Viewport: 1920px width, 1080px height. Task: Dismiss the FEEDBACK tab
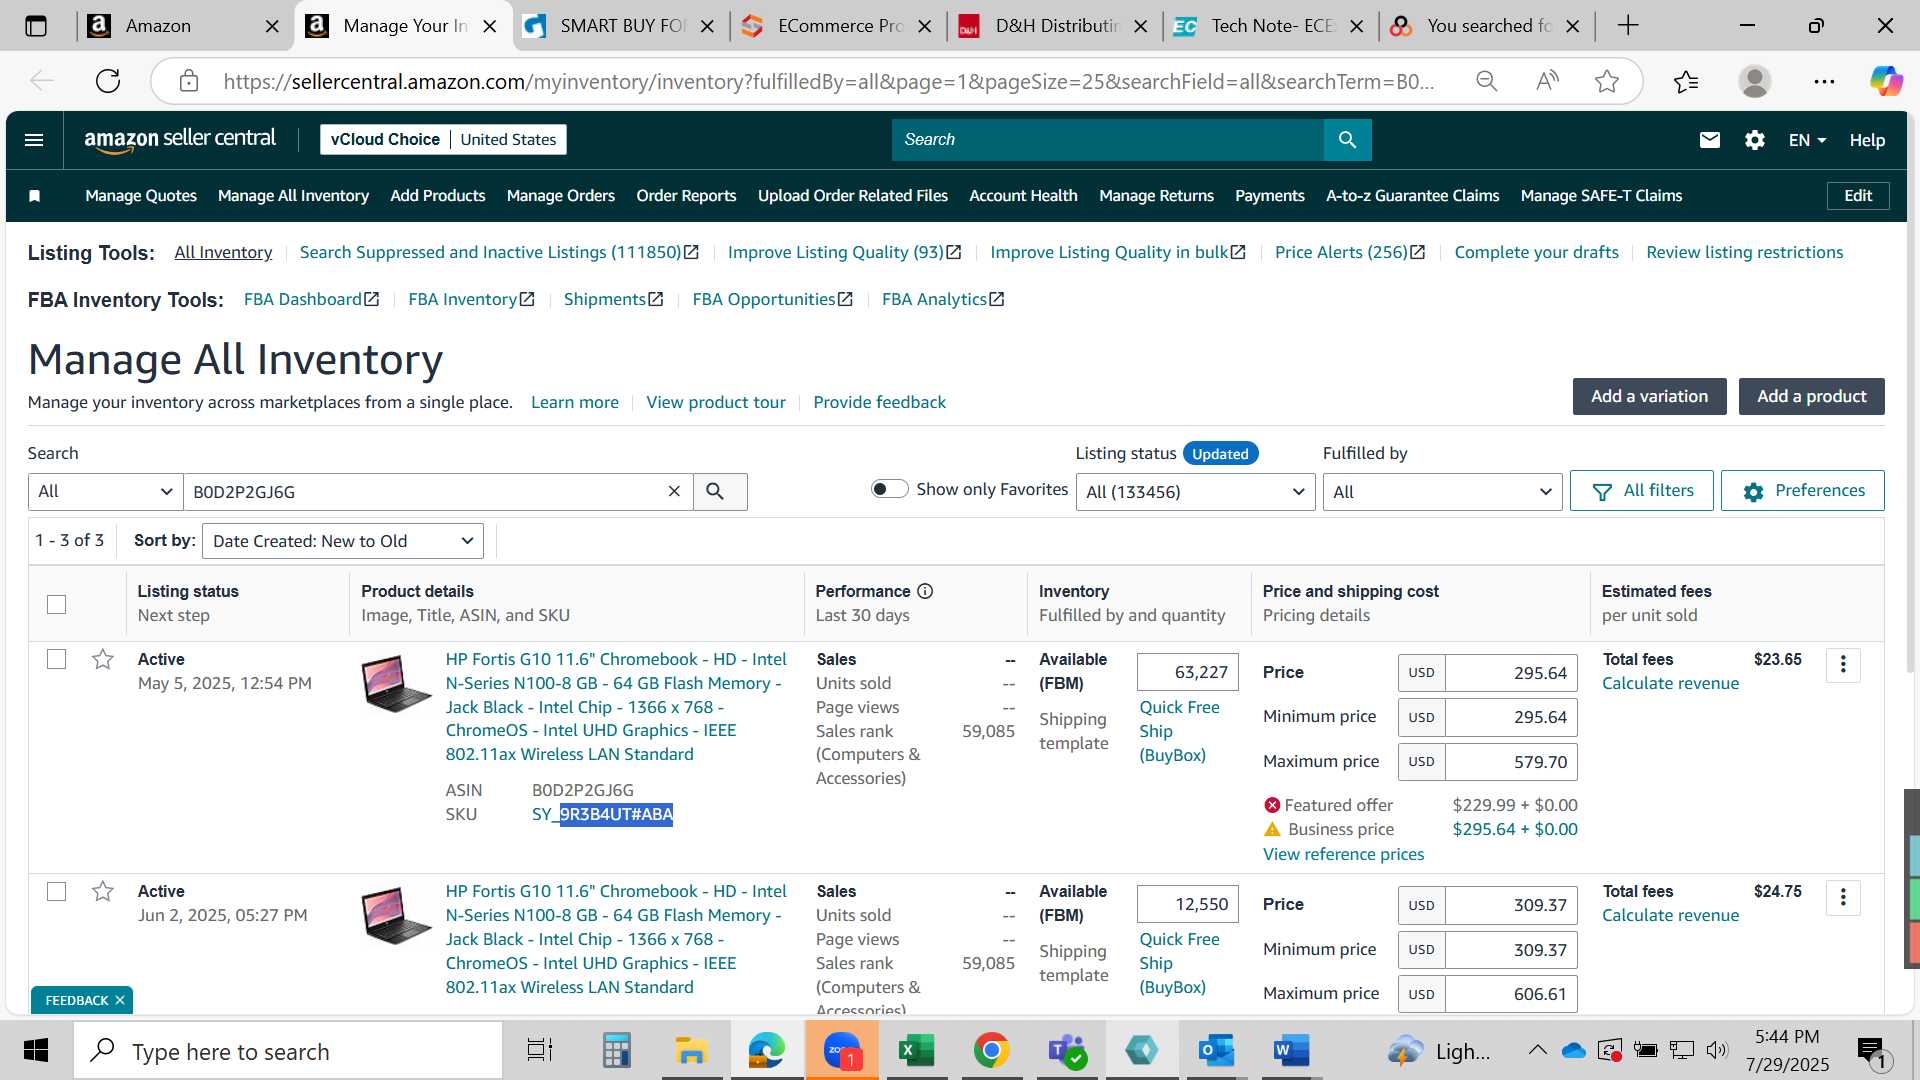(x=120, y=1000)
